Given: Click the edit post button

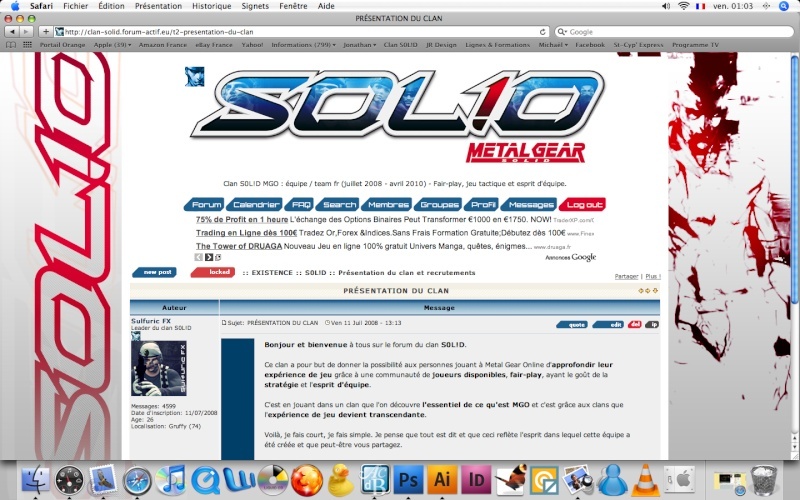Looking at the screenshot, I should click(x=608, y=324).
